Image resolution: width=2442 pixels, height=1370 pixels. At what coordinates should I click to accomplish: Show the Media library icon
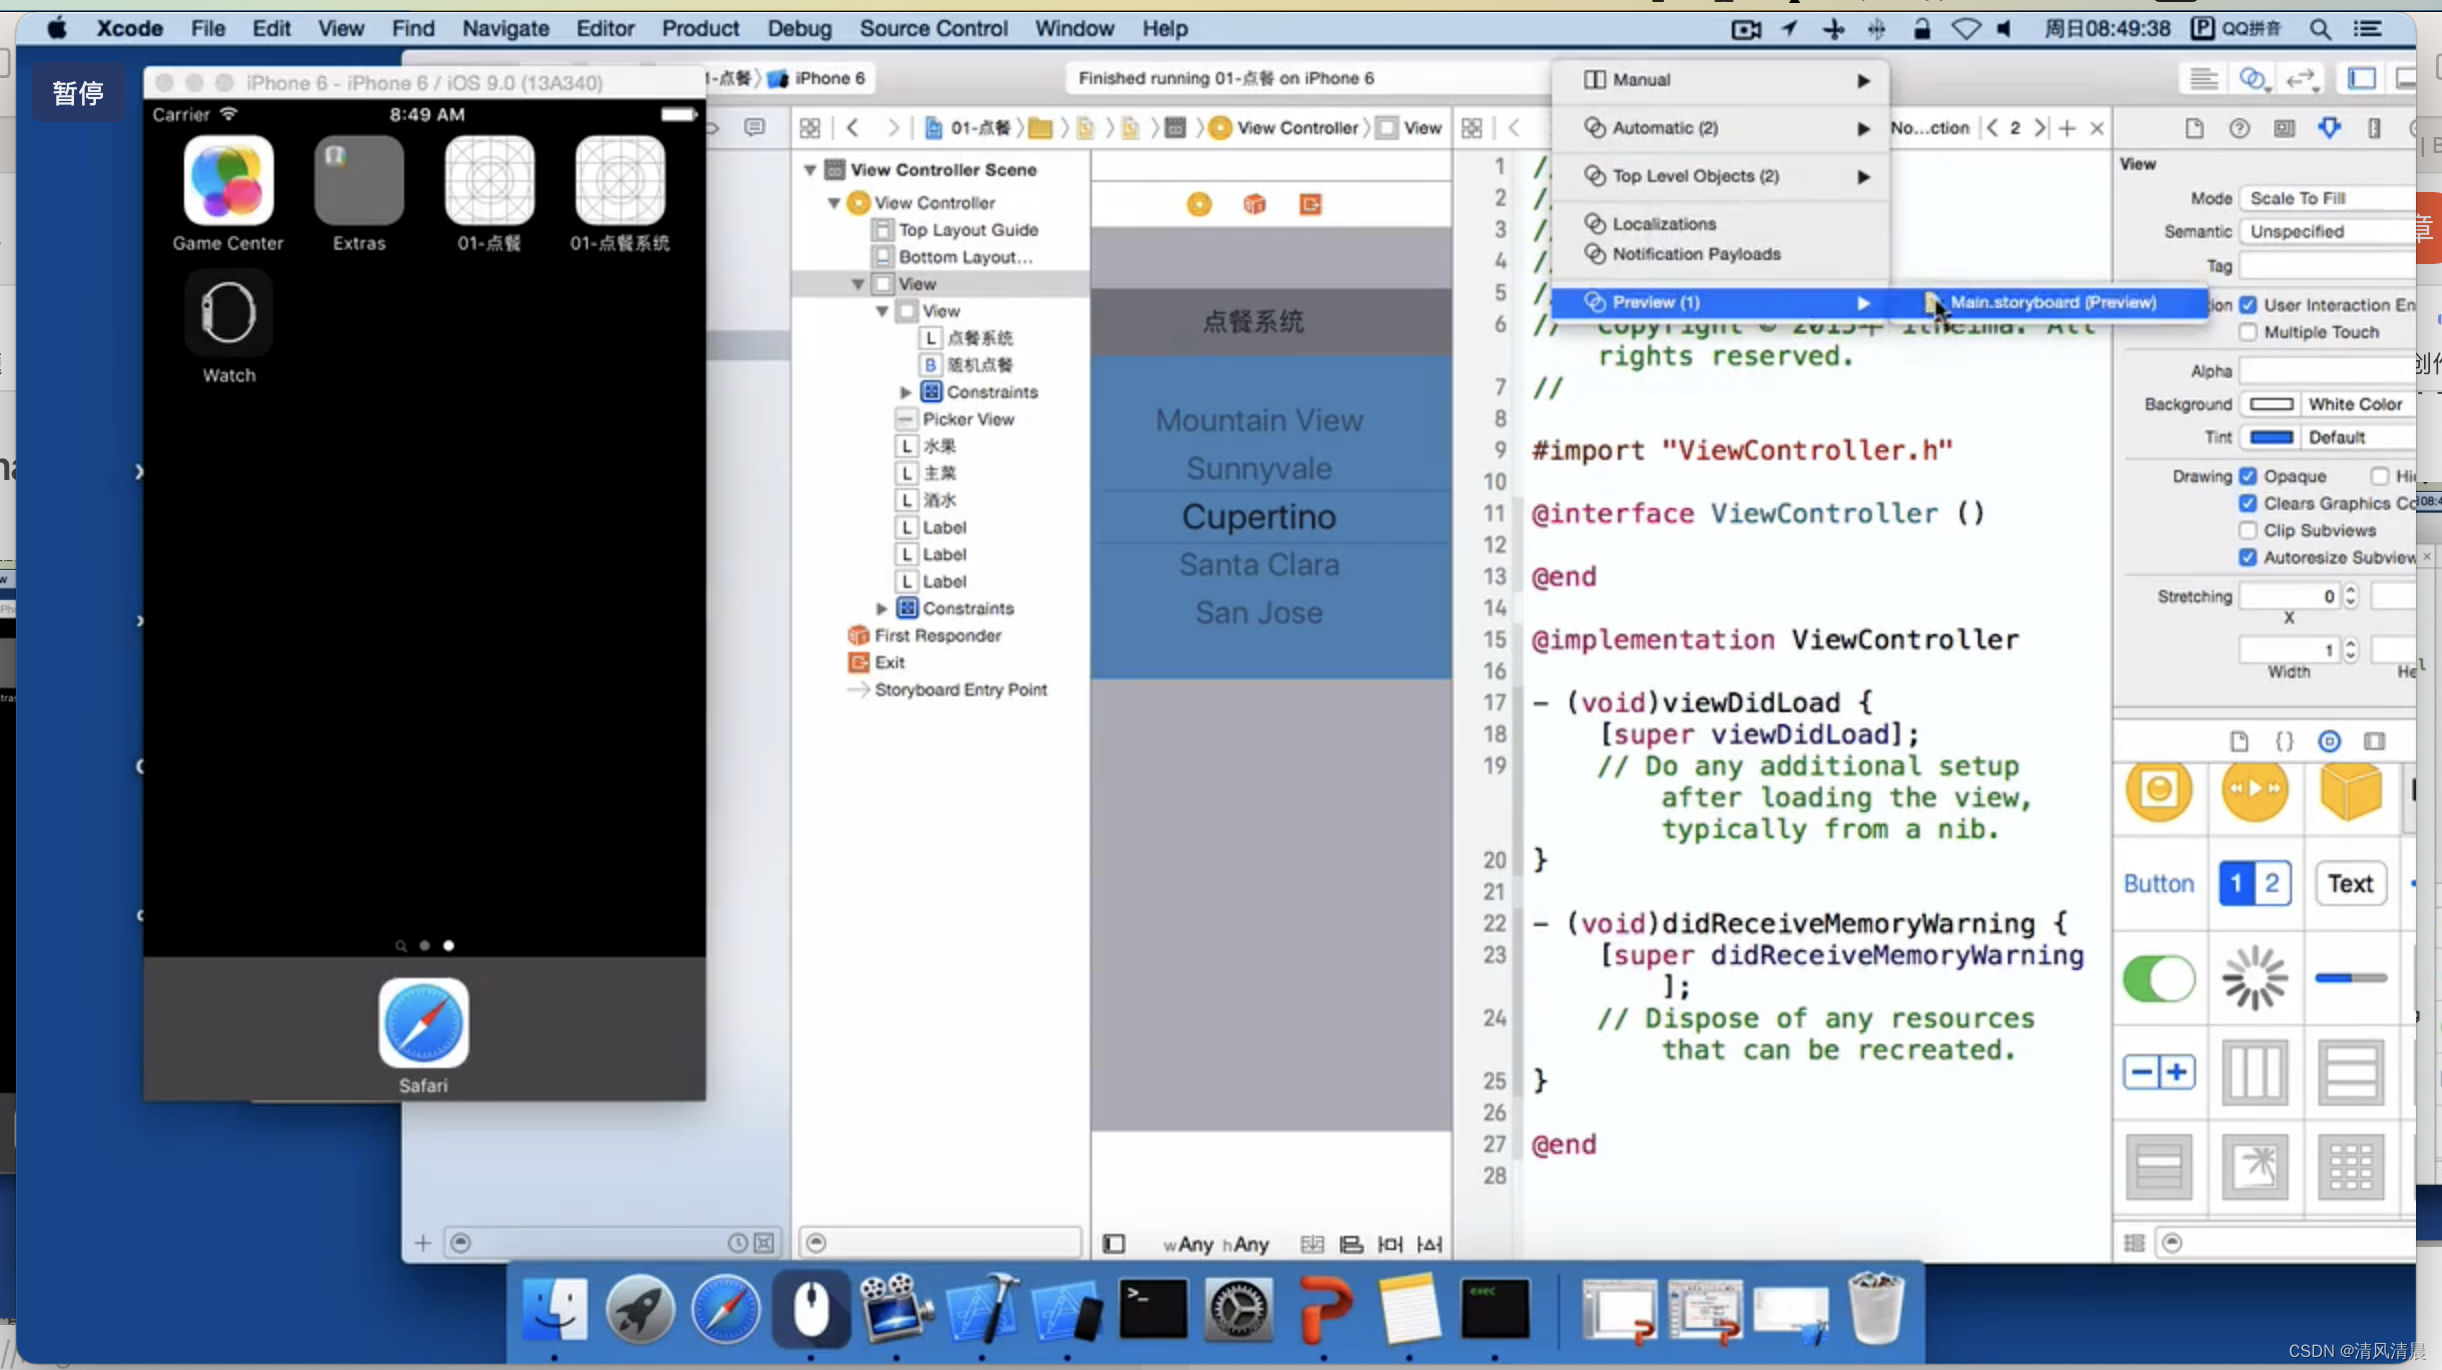click(x=2374, y=741)
